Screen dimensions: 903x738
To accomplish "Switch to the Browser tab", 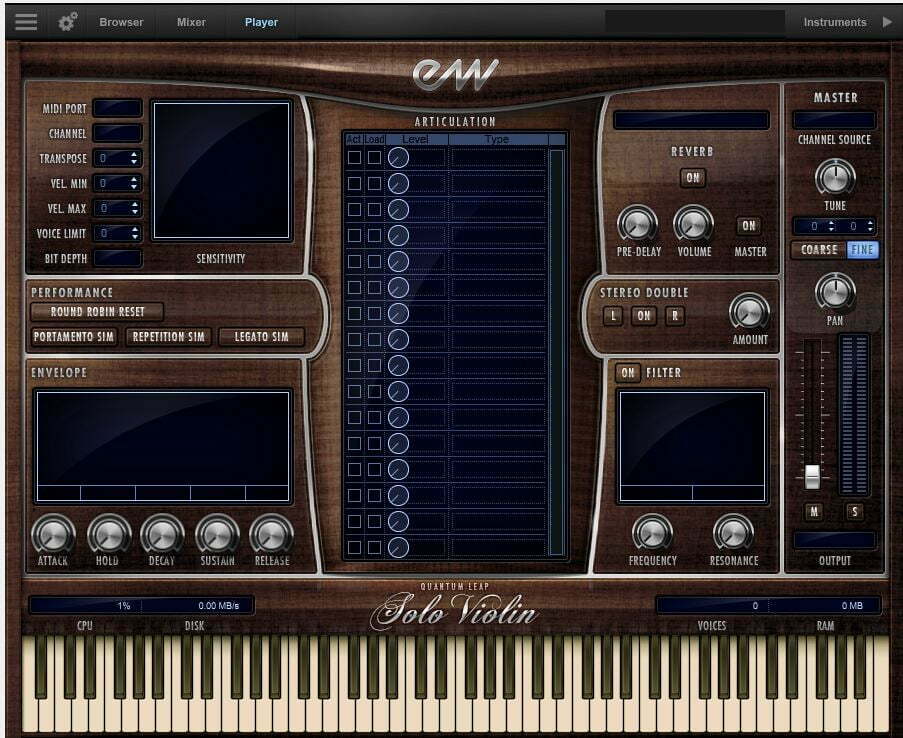I will click(x=121, y=22).
